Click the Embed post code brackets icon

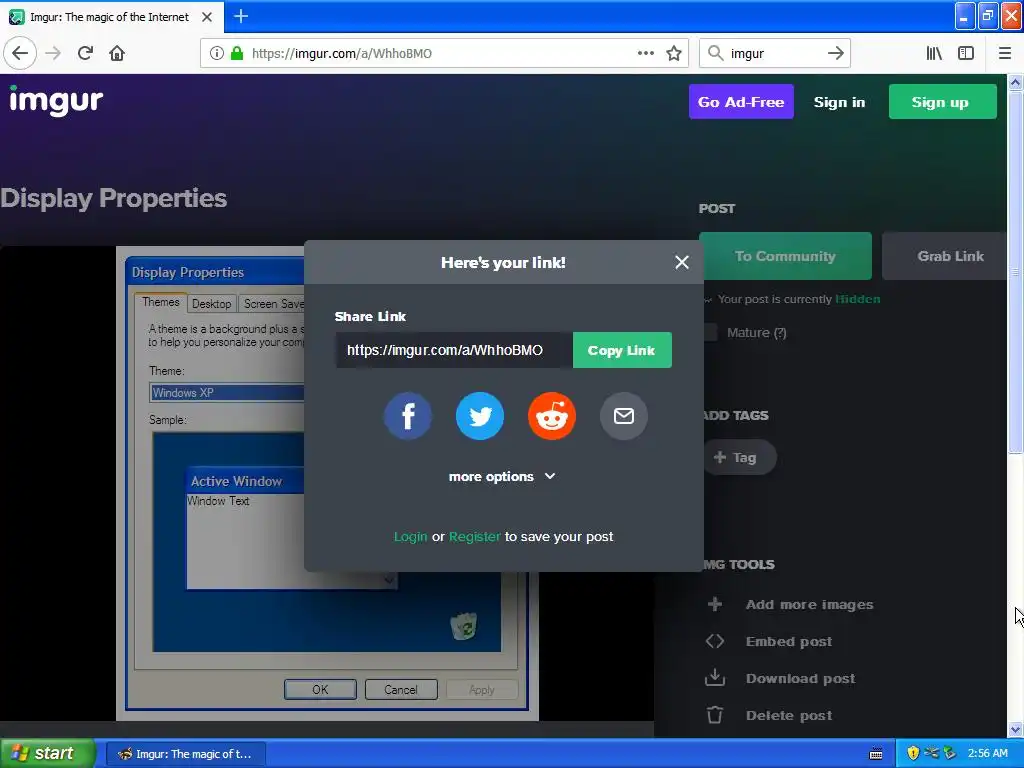click(x=715, y=642)
